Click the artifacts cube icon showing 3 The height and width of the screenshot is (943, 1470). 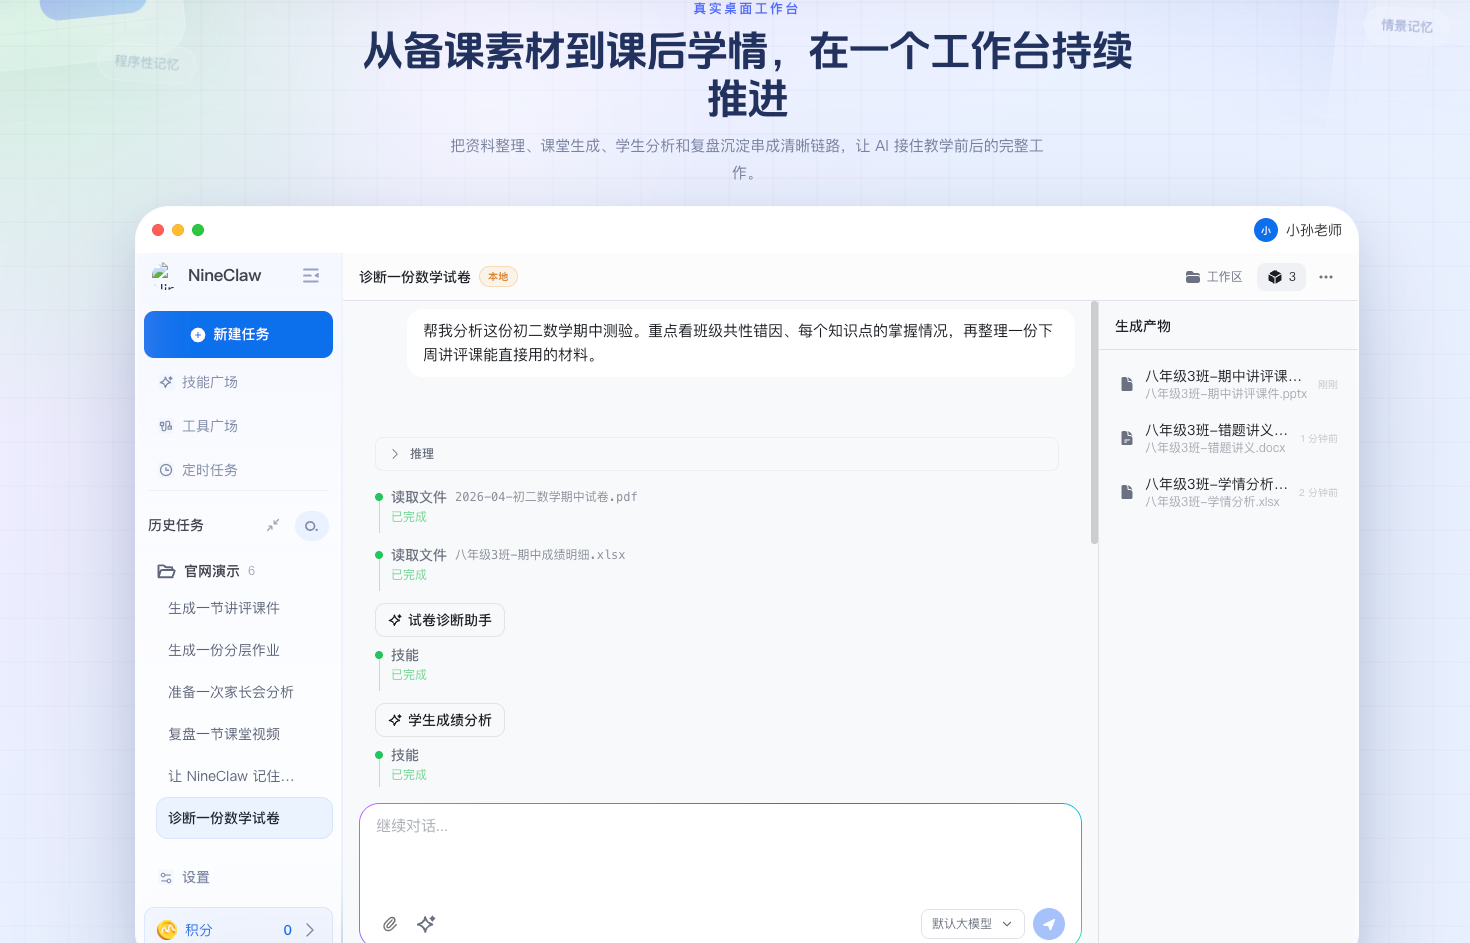click(x=1282, y=277)
